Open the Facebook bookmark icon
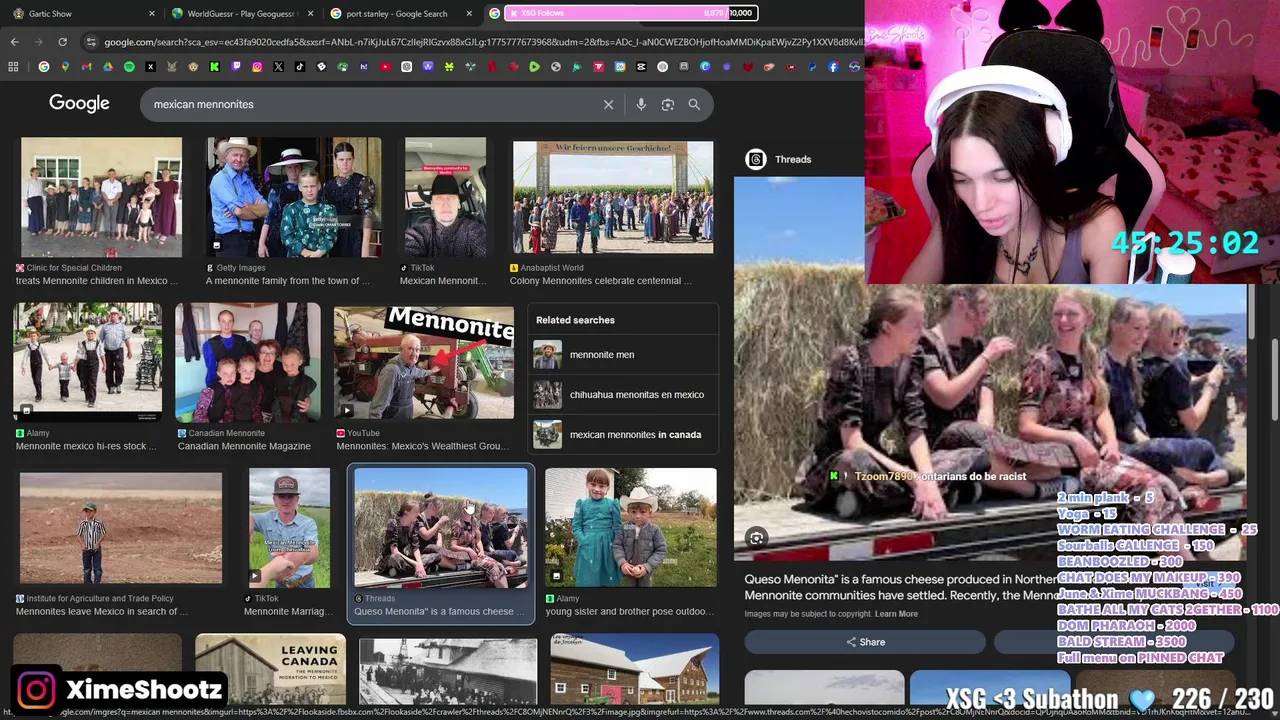This screenshot has width=1280, height=720. 833,67
